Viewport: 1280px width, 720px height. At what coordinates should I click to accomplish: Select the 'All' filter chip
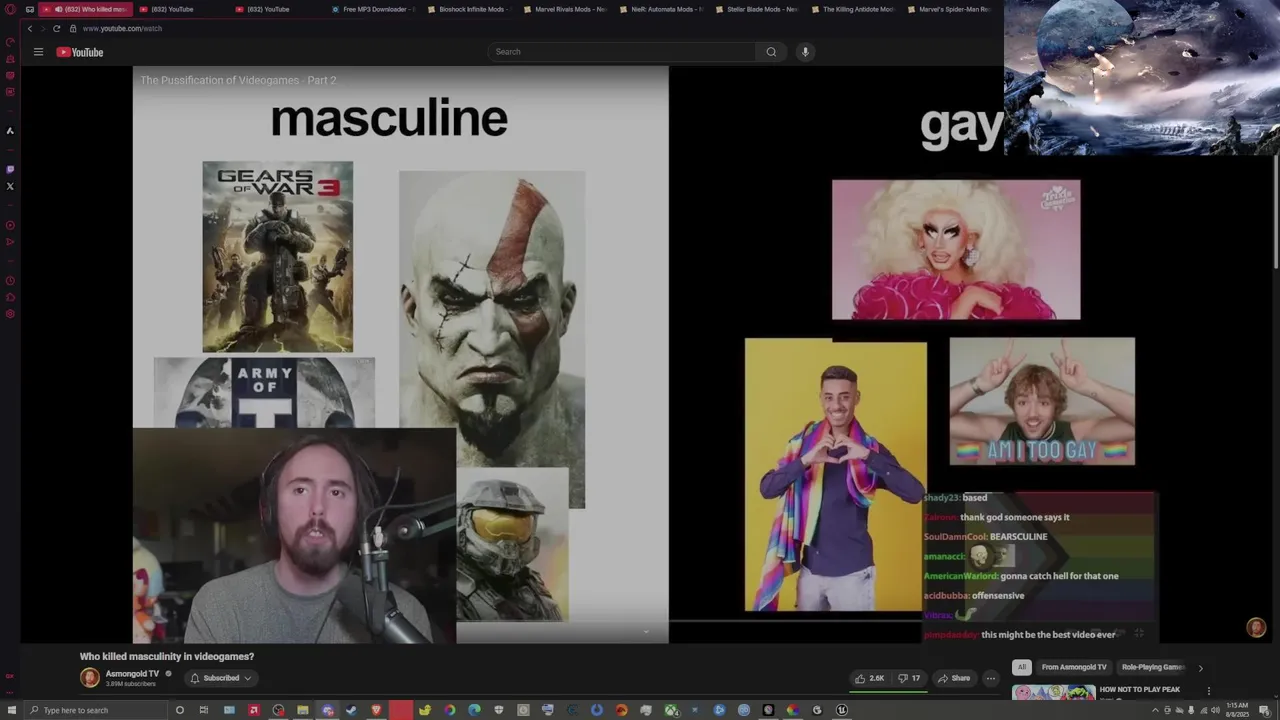1021,667
